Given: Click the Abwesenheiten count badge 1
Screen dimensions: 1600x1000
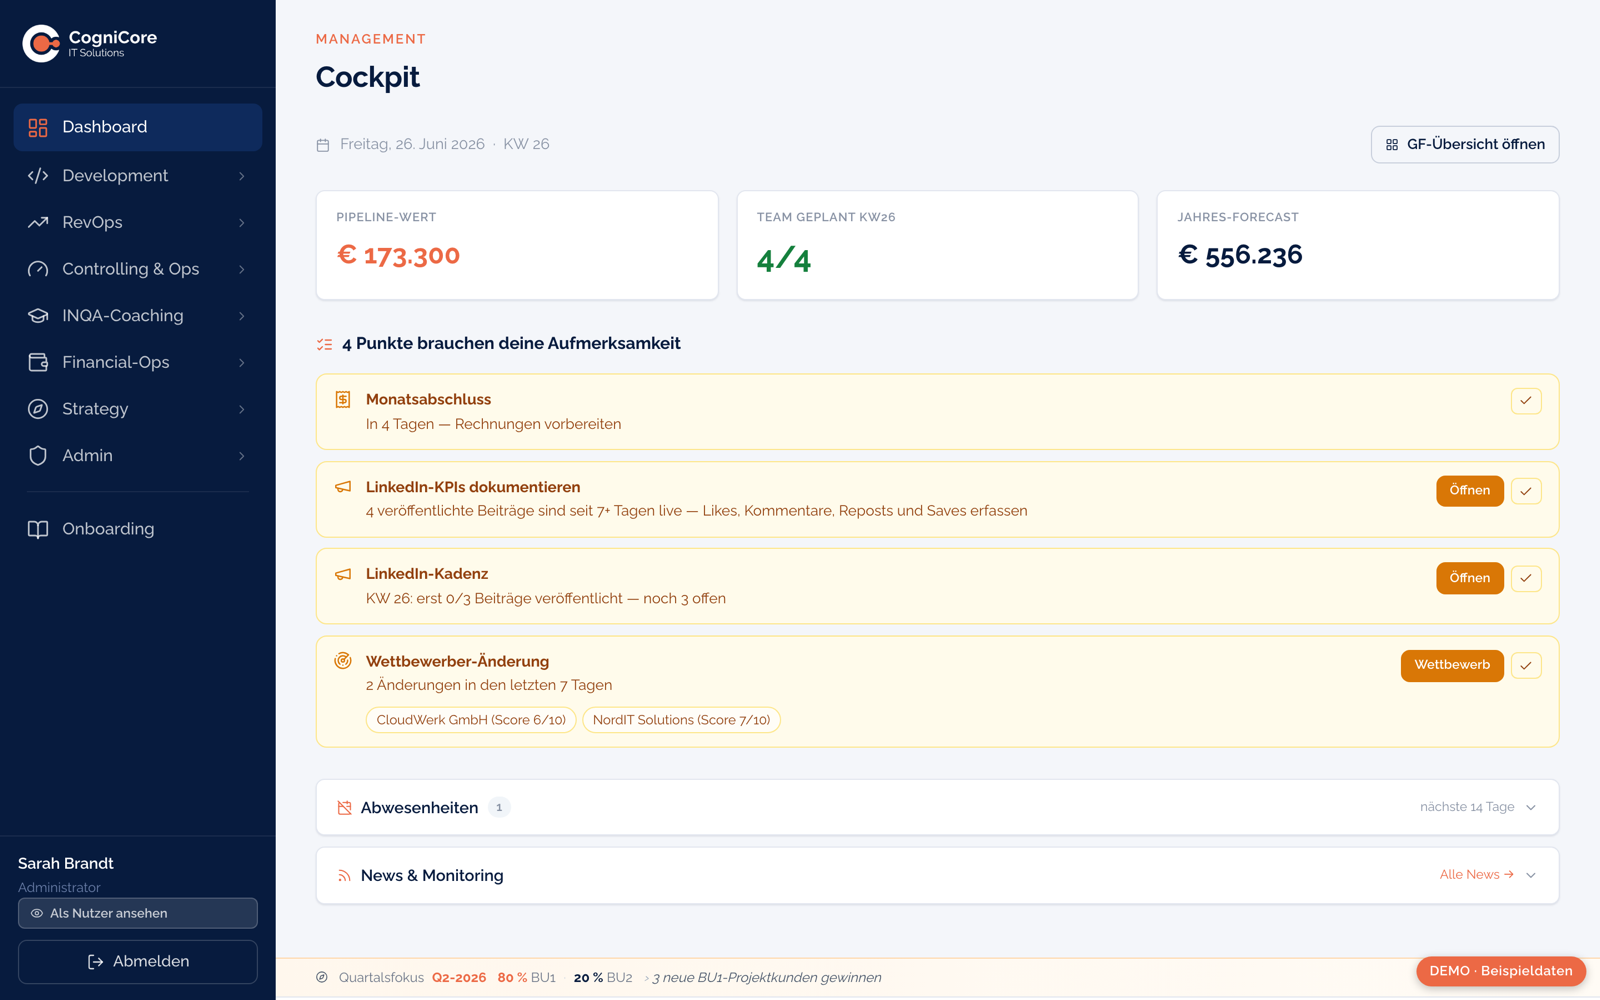Looking at the screenshot, I should pos(499,808).
